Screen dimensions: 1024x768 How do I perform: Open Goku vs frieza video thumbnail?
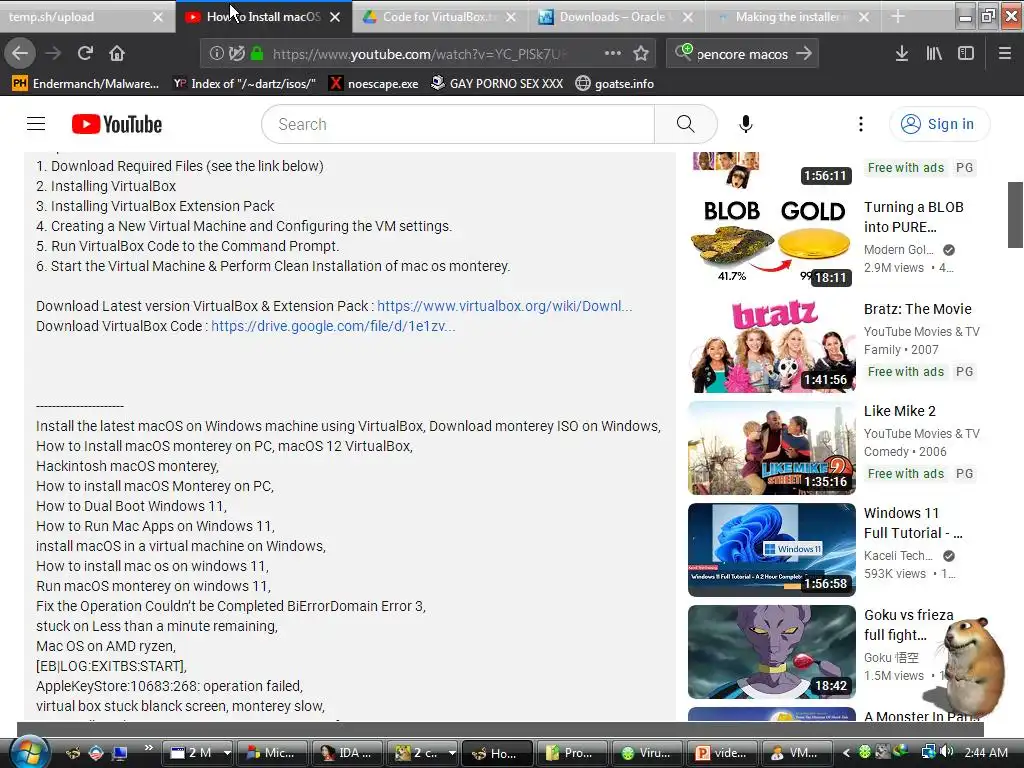[771, 652]
